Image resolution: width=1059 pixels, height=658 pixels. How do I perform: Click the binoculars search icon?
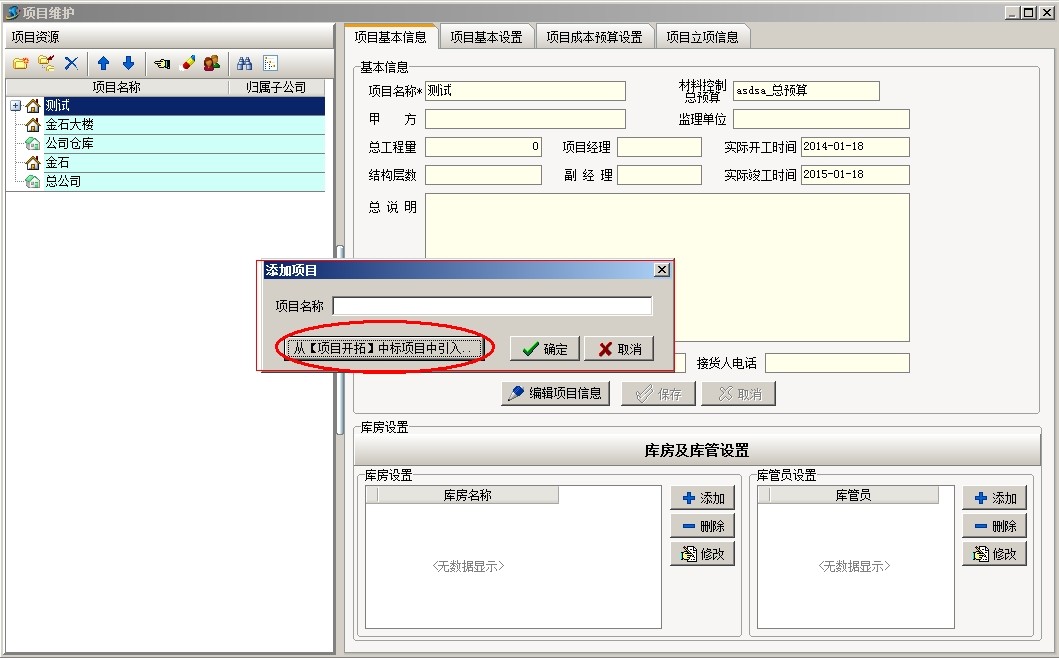pyautogui.click(x=244, y=63)
